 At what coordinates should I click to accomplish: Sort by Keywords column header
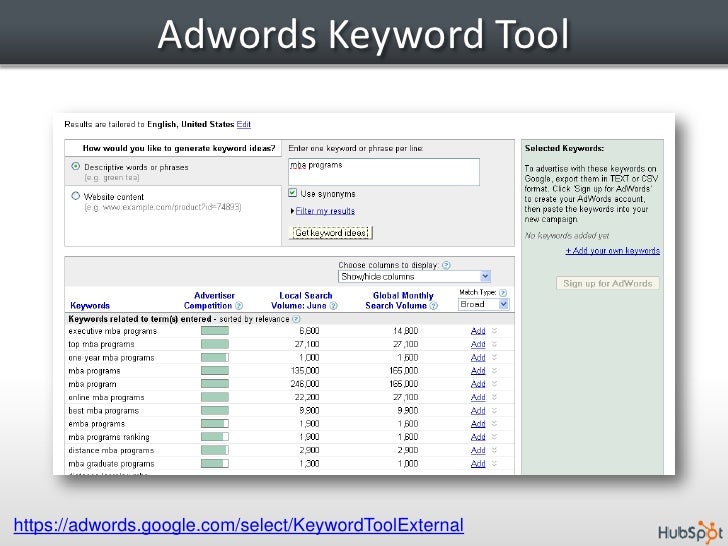[x=90, y=306]
